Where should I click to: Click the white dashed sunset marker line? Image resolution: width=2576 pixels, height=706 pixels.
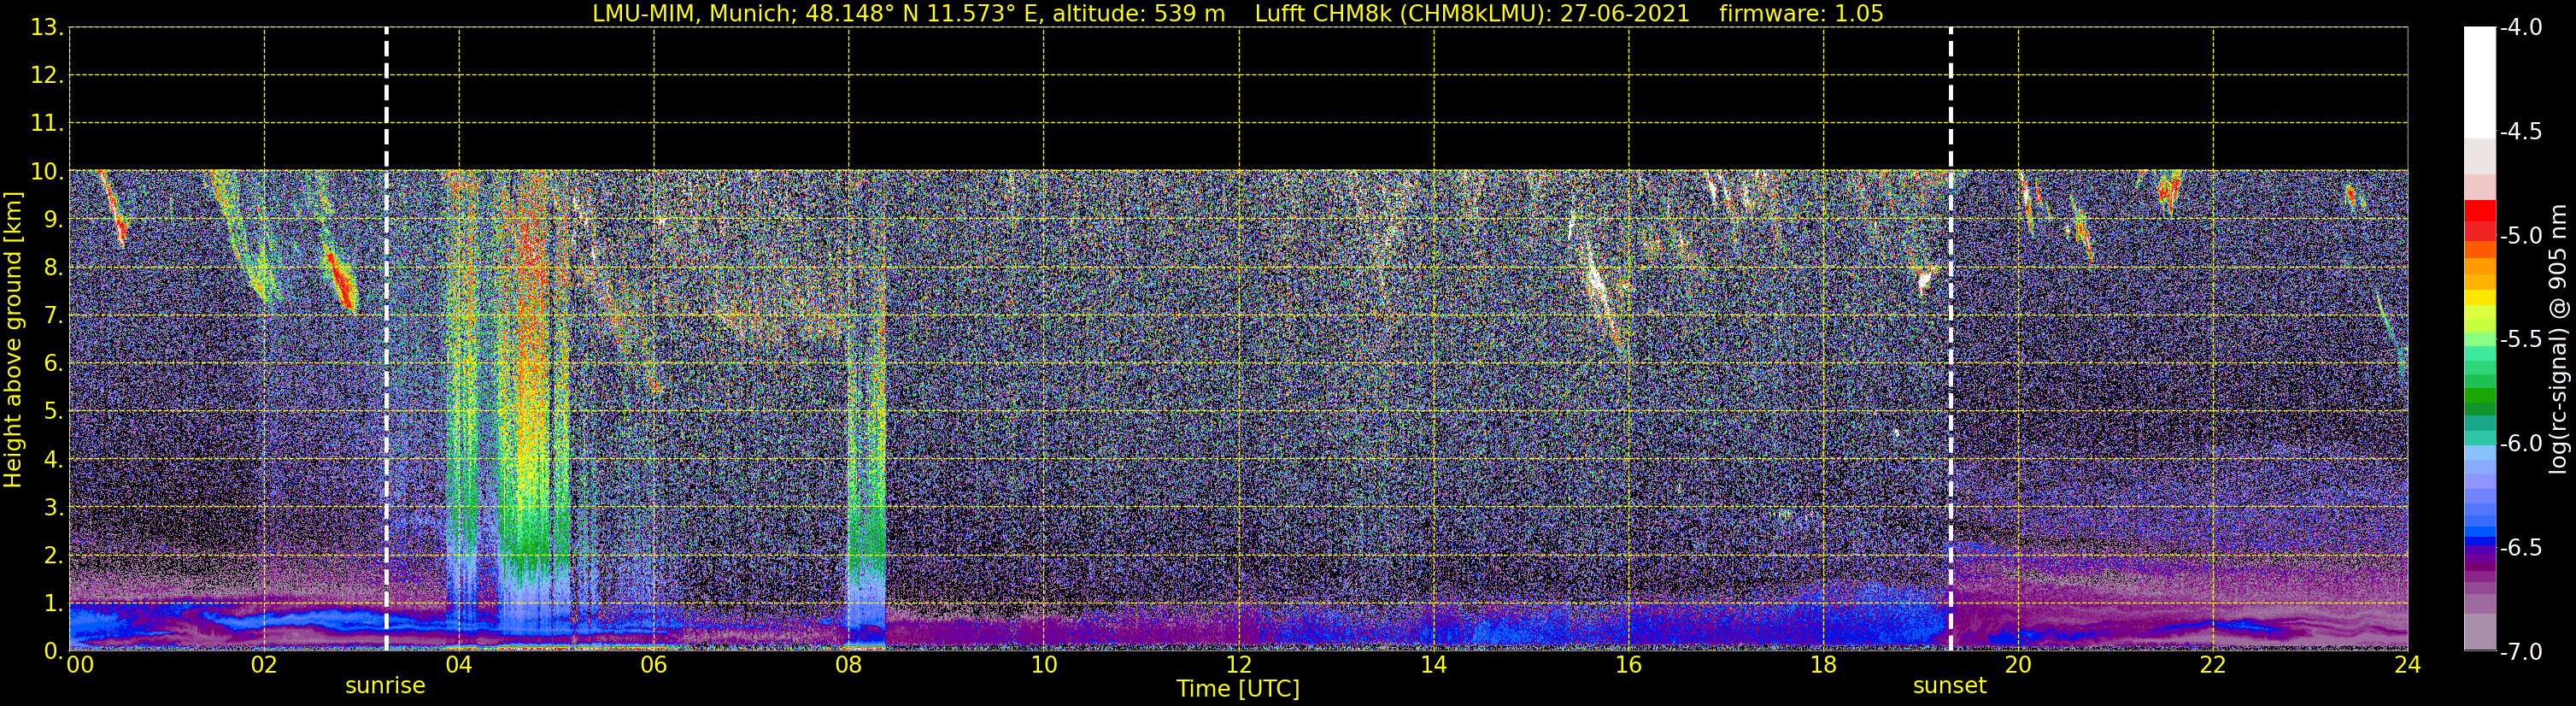(x=1950, y=339)
